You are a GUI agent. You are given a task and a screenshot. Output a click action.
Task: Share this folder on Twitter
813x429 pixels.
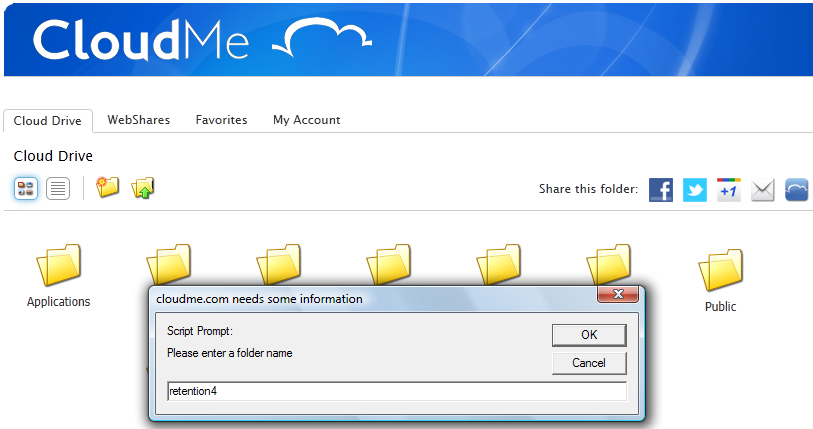point(695,190)
